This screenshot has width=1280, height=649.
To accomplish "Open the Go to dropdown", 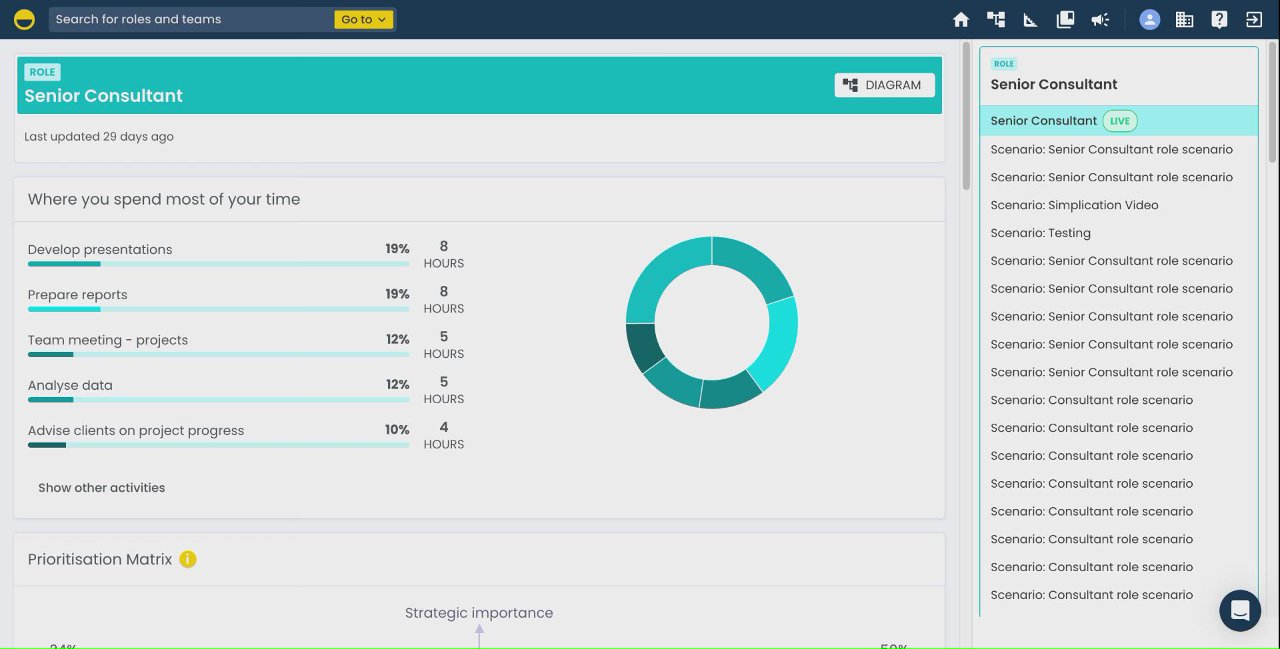I will pyautogui.click(x=364, y=19).
